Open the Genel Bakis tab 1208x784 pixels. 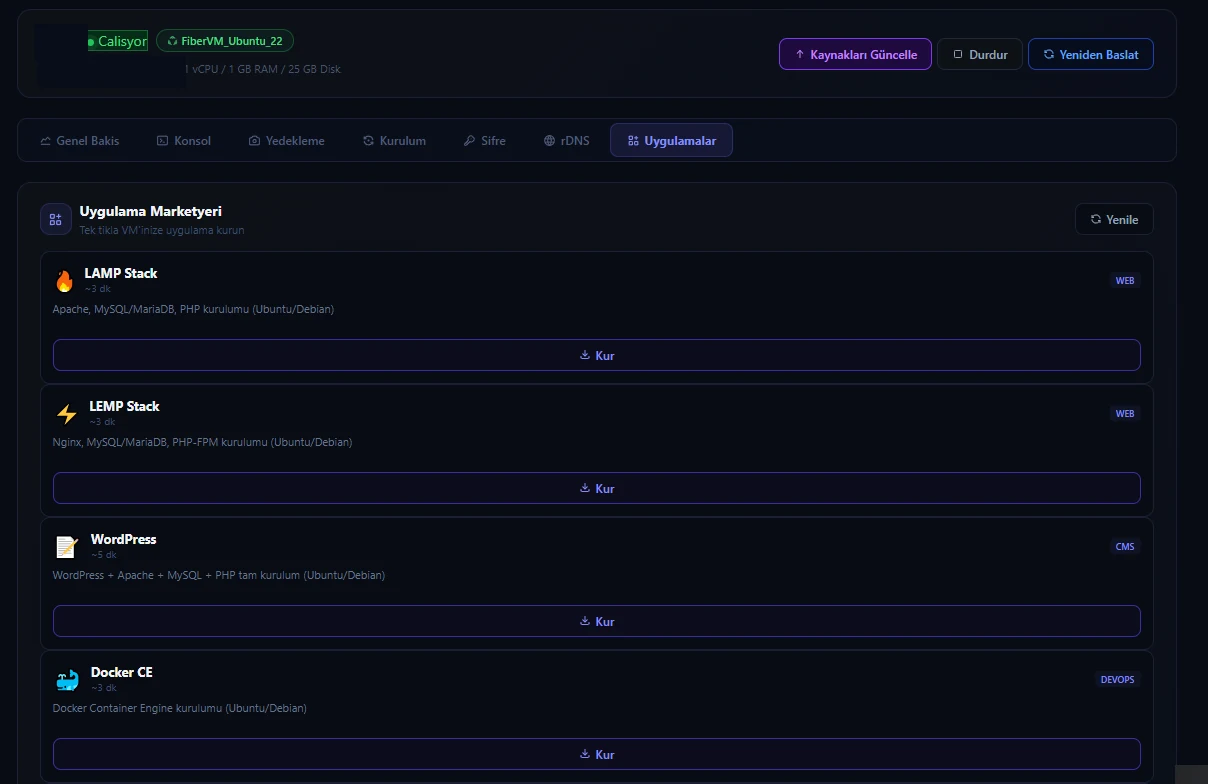tap(80, 141)
